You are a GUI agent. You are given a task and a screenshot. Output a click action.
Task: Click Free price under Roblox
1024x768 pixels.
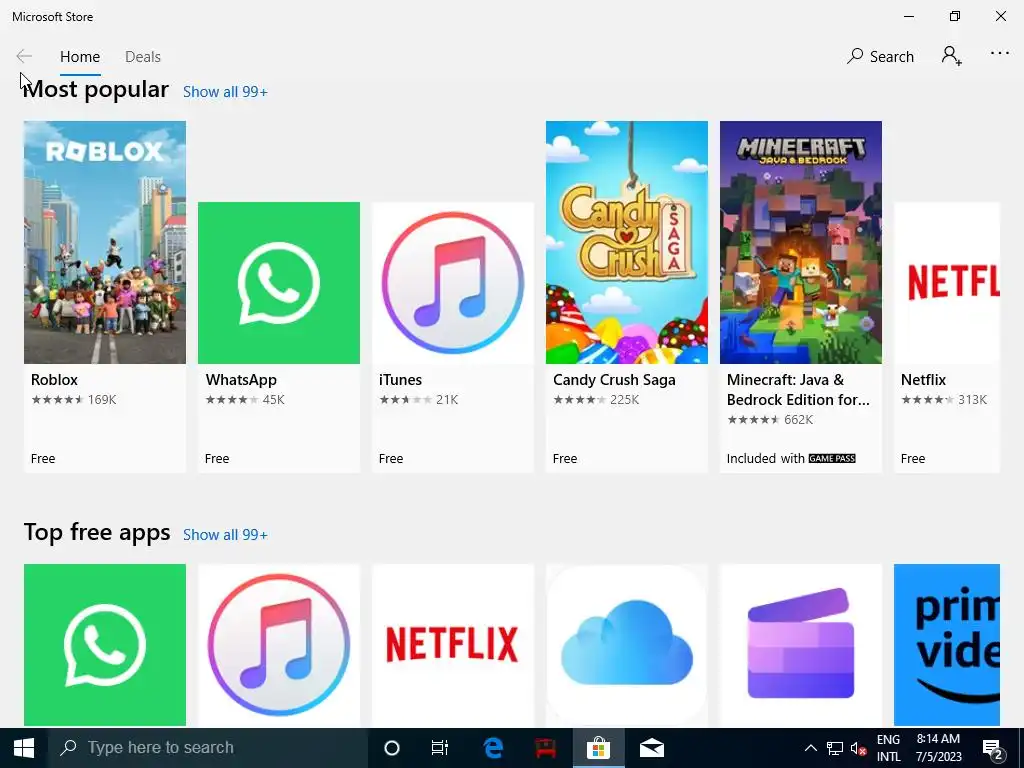tap(43, 458)
